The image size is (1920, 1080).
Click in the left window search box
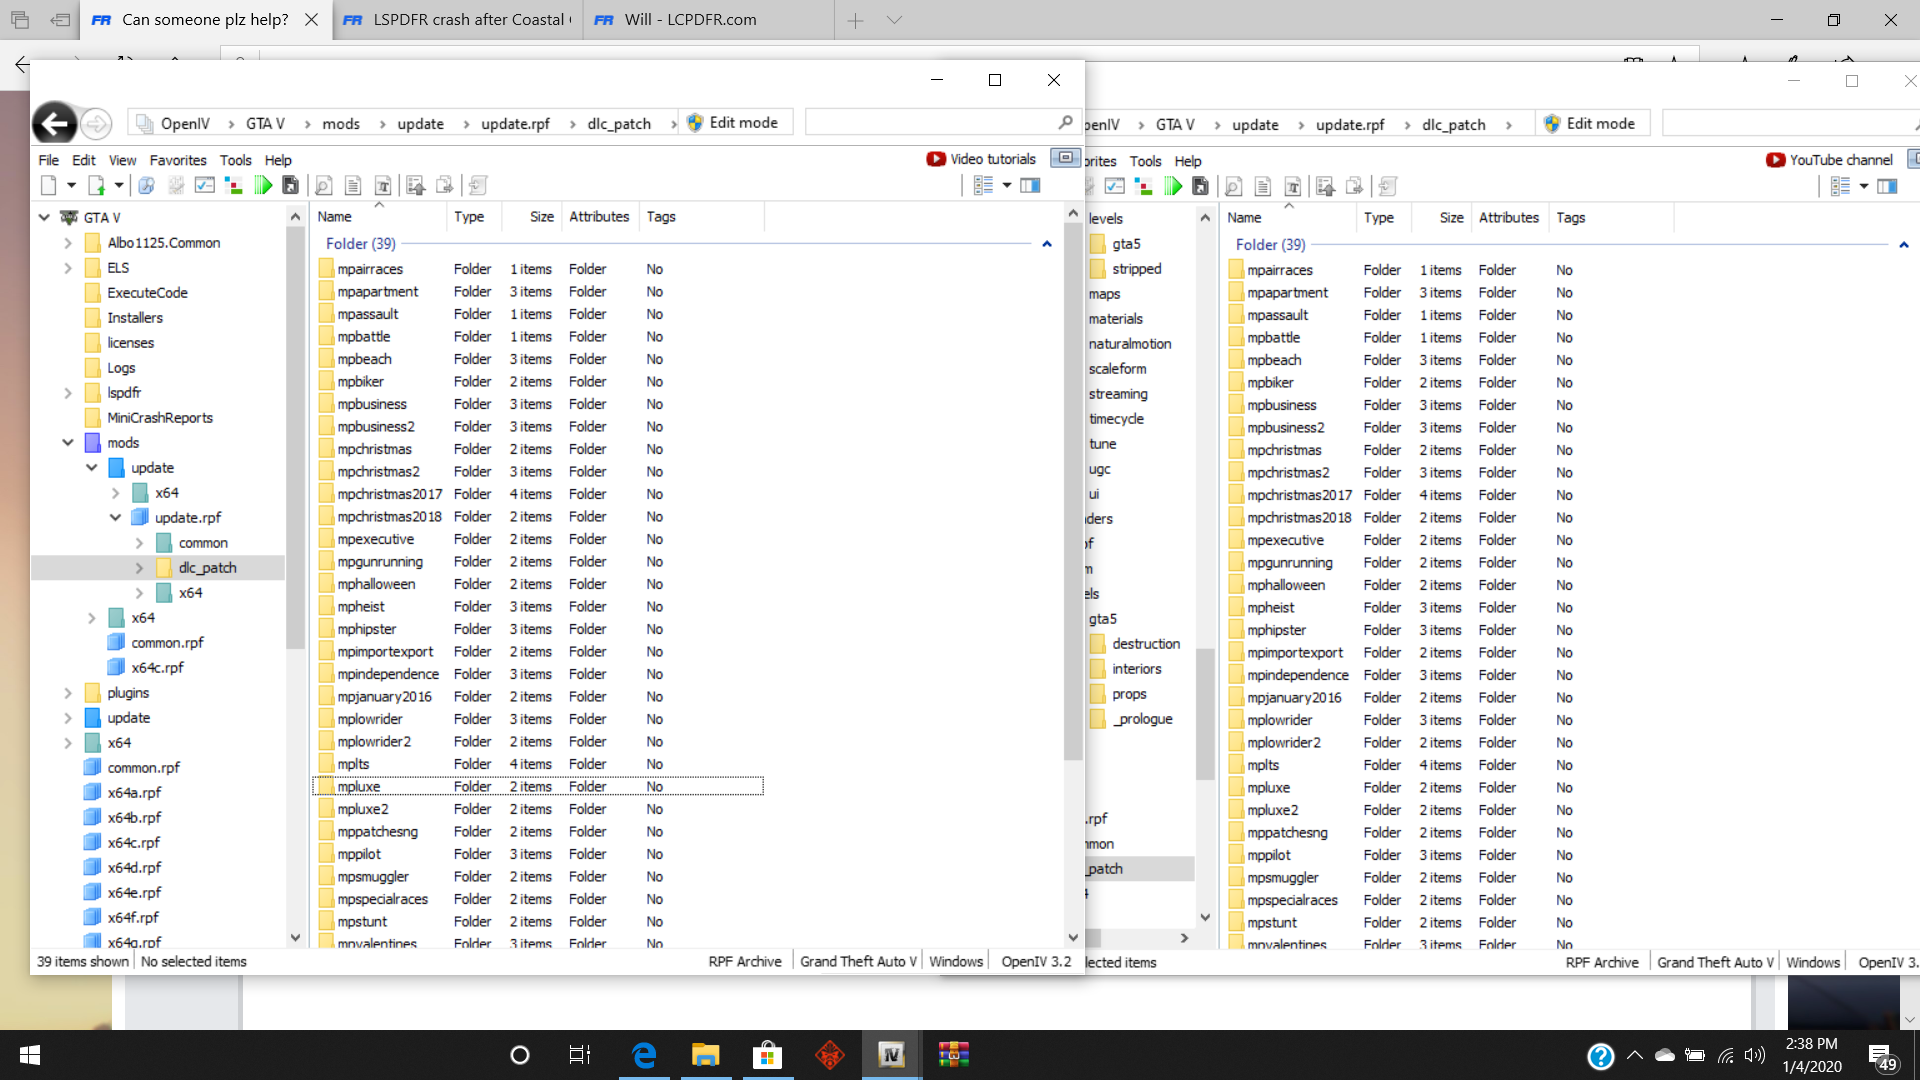click(930, 122)
